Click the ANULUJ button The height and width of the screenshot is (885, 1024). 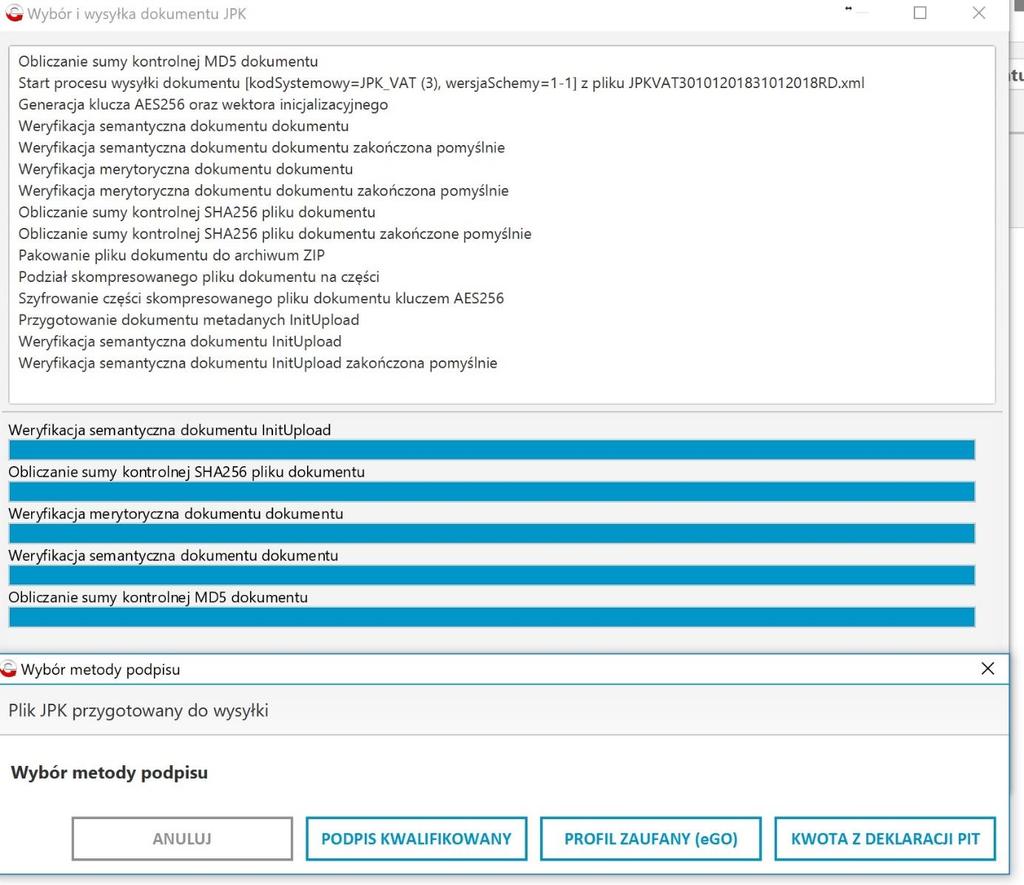click(182, 838)
